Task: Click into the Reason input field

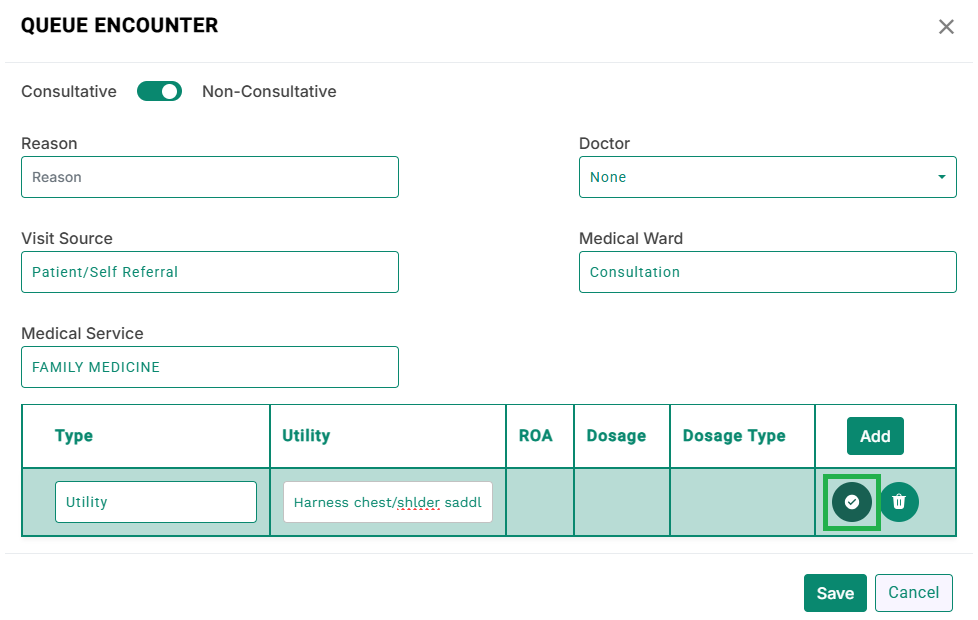Action: coord(210,177)
